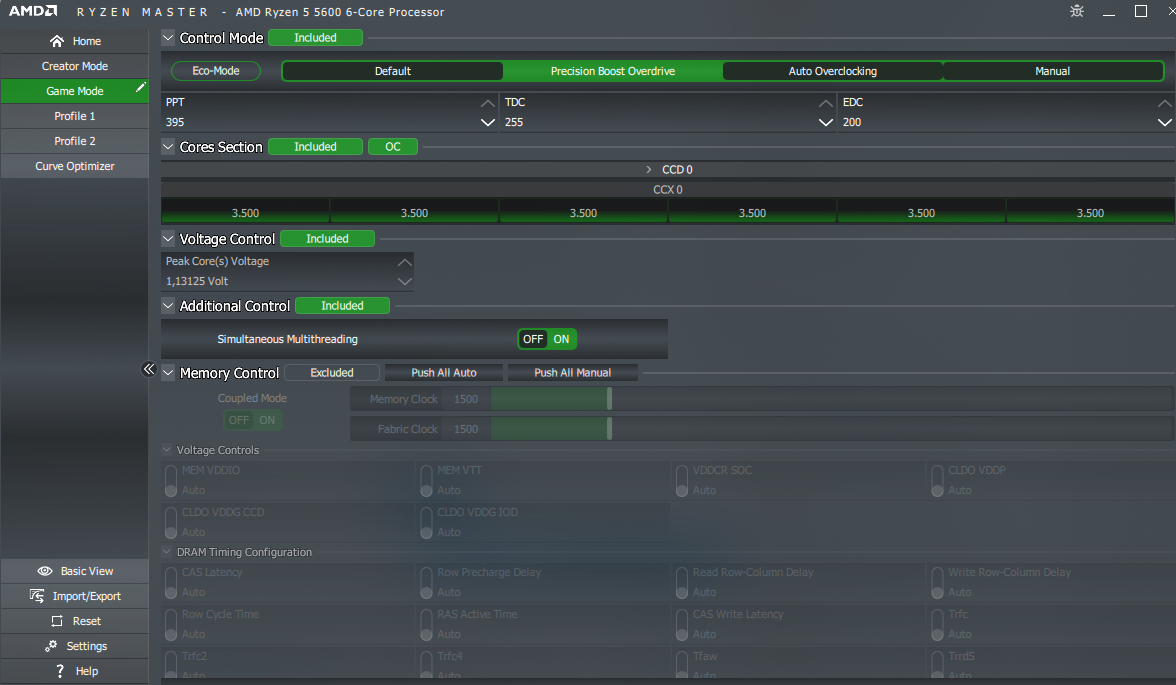This screenshot has height=685, width=1176.
Task: Decrease TDC value with down arrow
Action: pos(826,122)
